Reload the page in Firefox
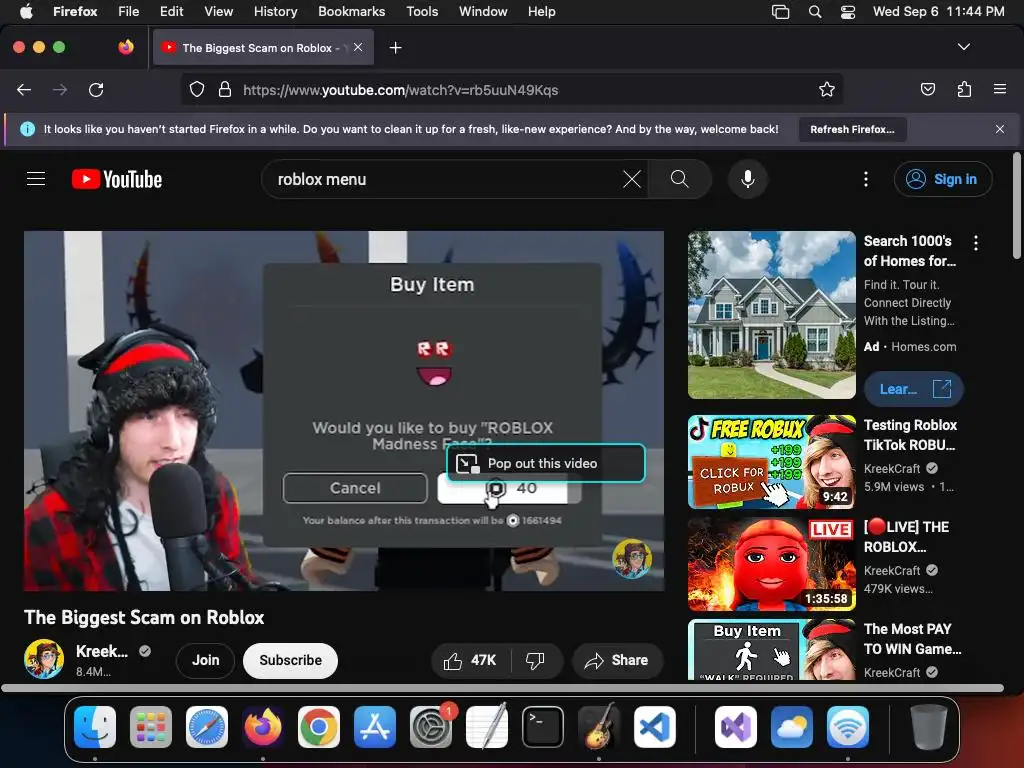 click(x=96, y=89)
